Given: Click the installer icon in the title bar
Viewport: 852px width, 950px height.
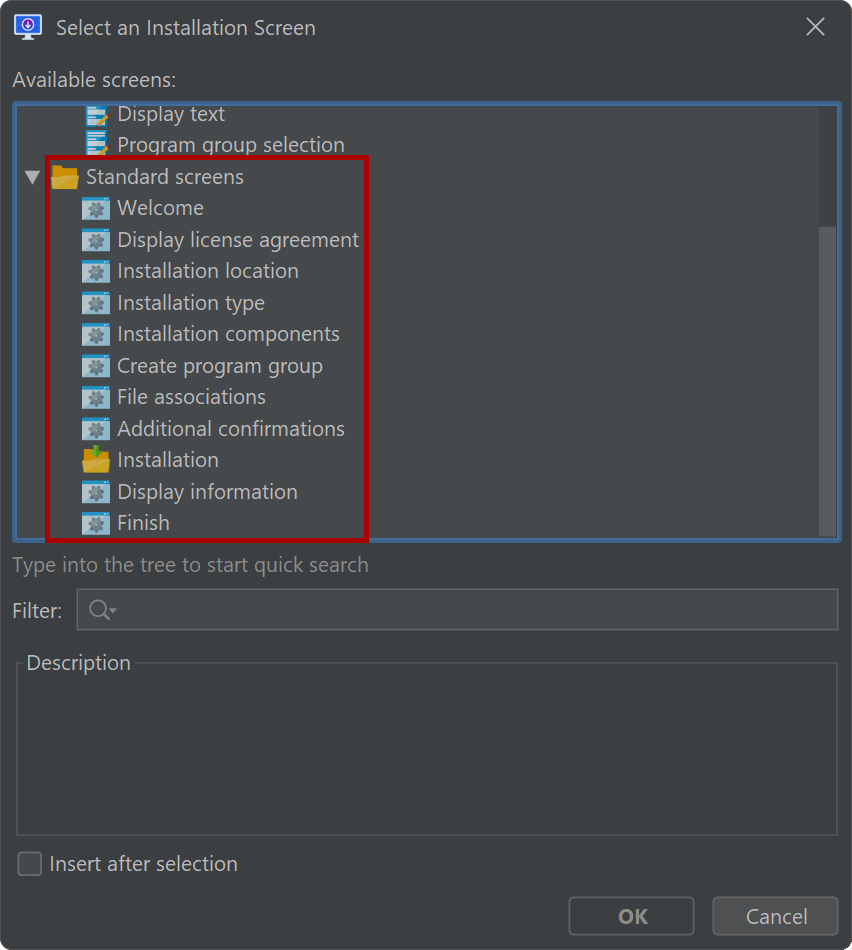Looking at the screenshot, I should (28, 27).
